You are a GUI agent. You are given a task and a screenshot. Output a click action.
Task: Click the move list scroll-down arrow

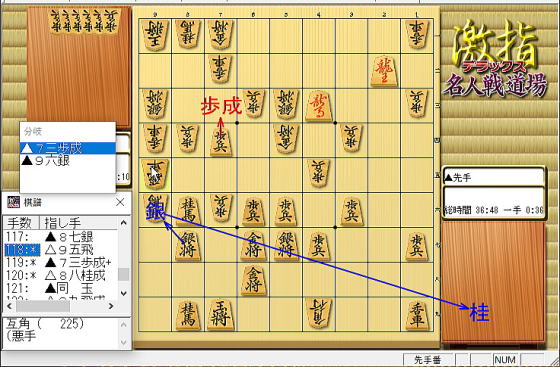point(124,293)
